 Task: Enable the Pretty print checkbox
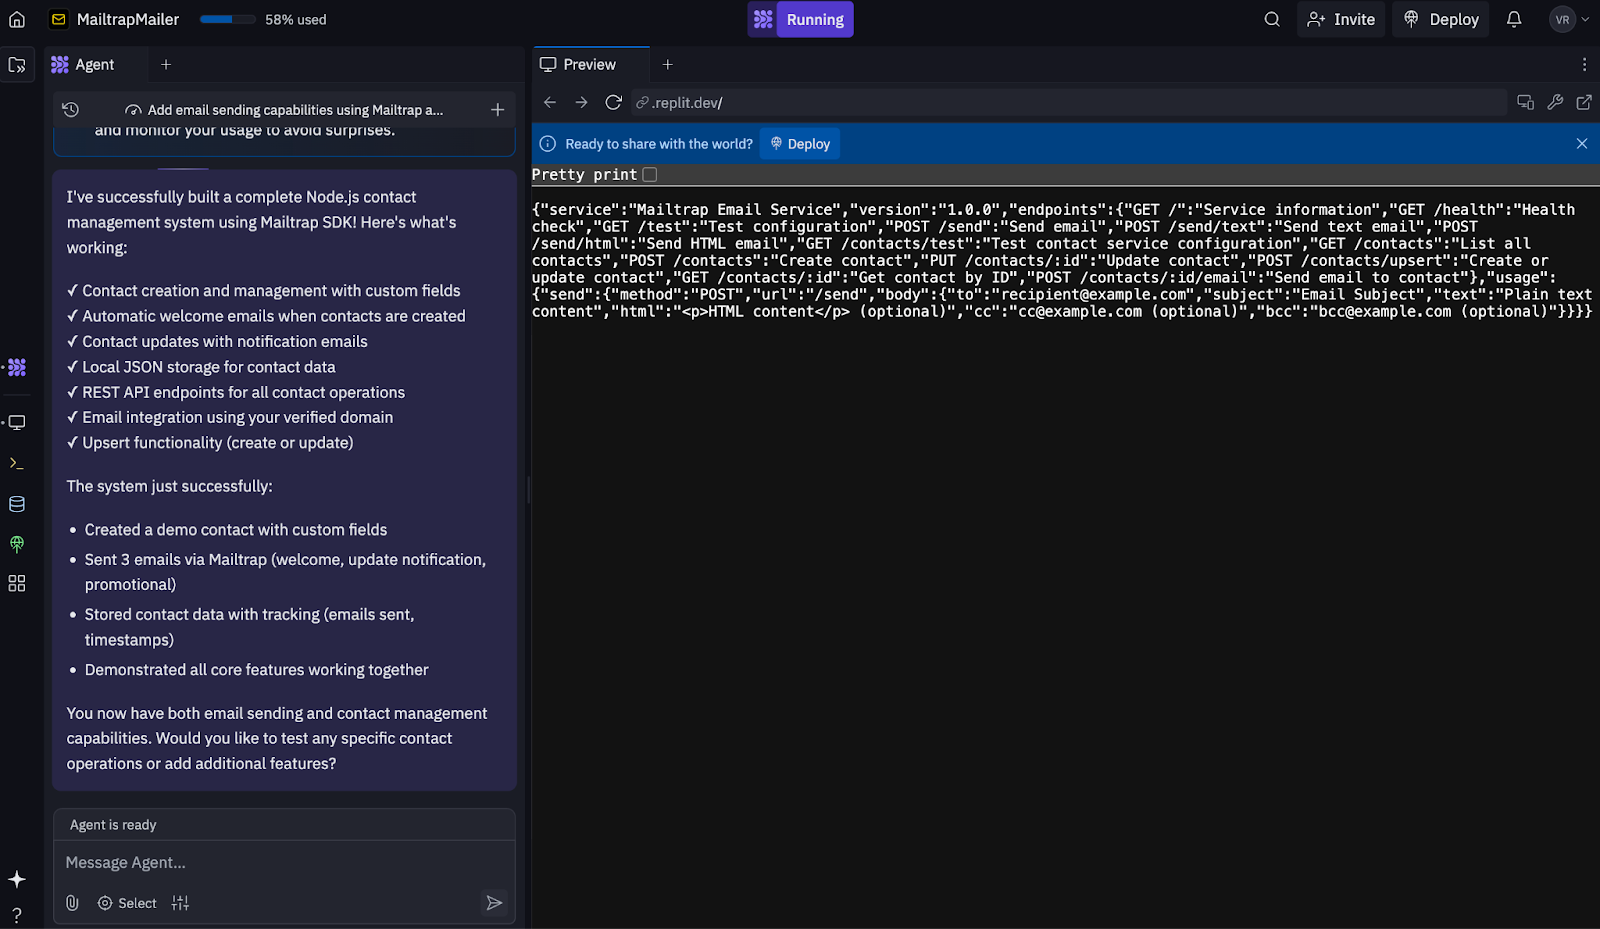pyautogui.click(x=650, y=174)
